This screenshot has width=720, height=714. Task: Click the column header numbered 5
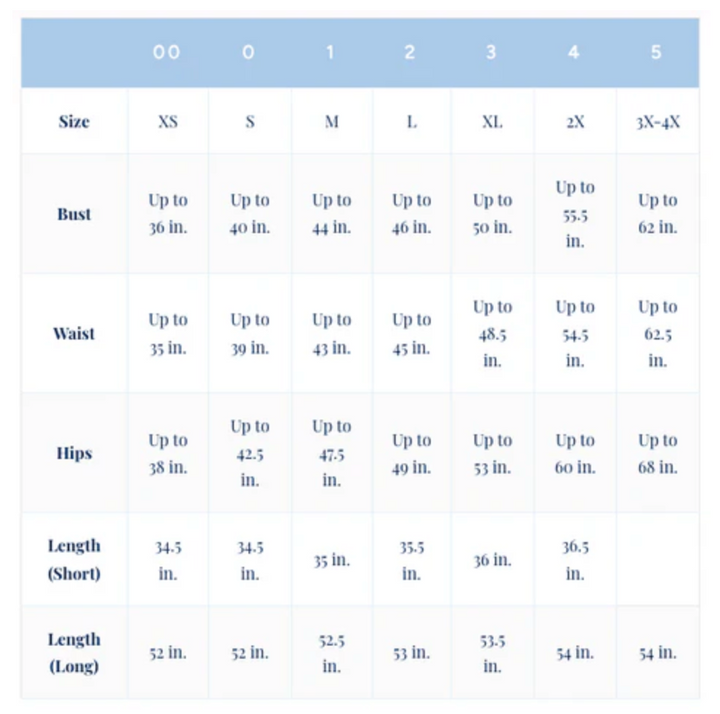click(x=656, y=53)
